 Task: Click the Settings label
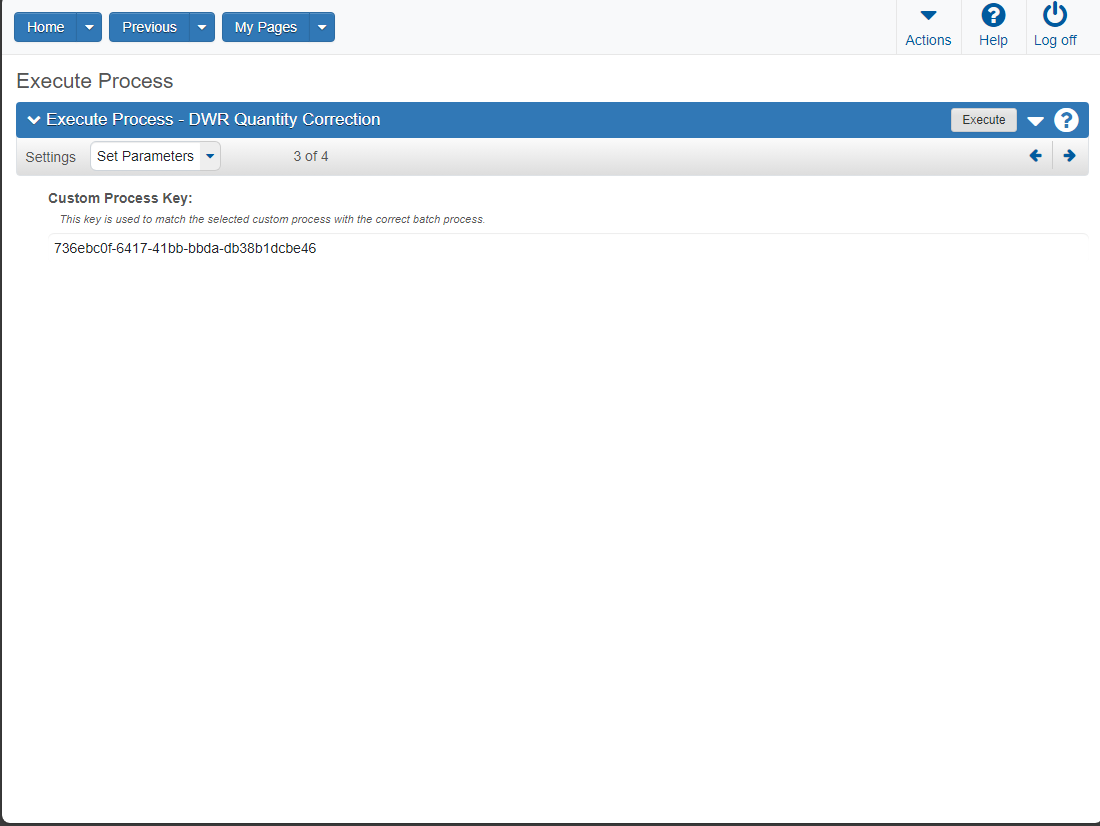pos(51,157)
